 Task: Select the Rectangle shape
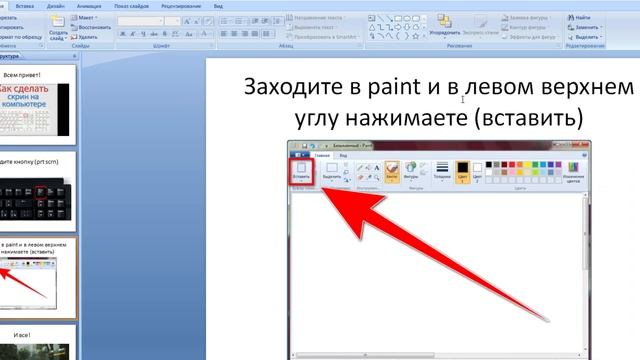[x=398, y=18]
